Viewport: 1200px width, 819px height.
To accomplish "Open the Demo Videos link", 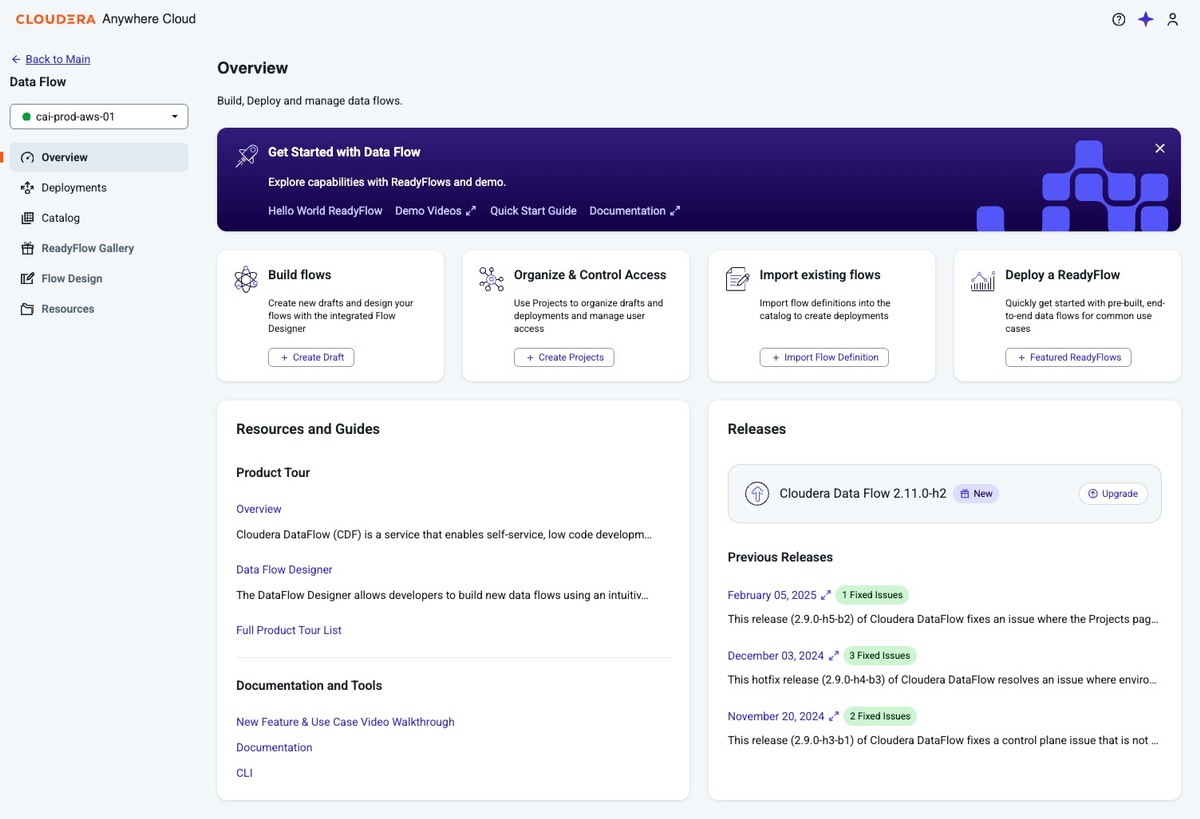I will [x=428, y=211].
